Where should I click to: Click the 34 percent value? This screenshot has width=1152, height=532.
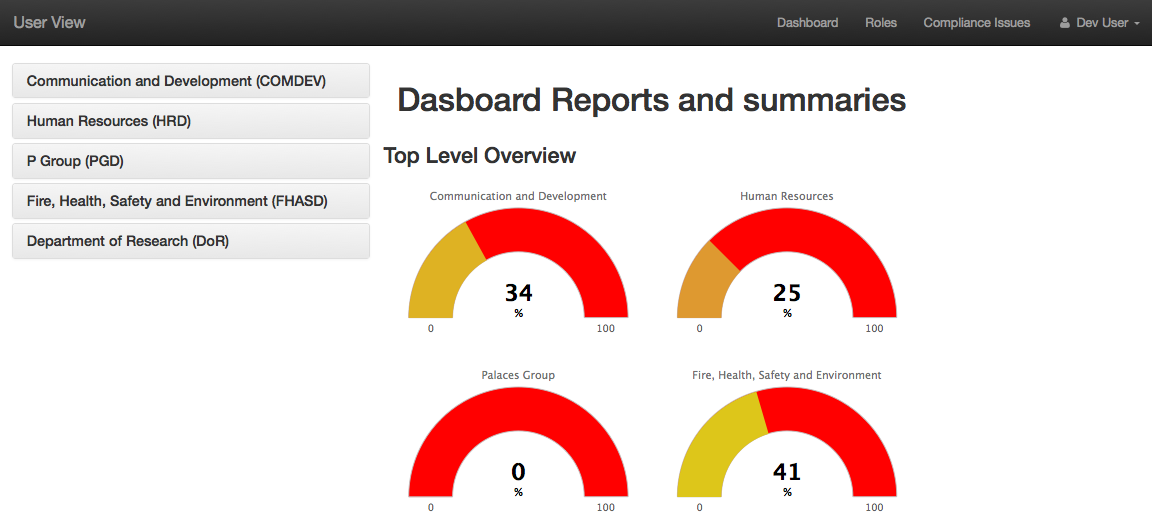(x=518, y=293)
